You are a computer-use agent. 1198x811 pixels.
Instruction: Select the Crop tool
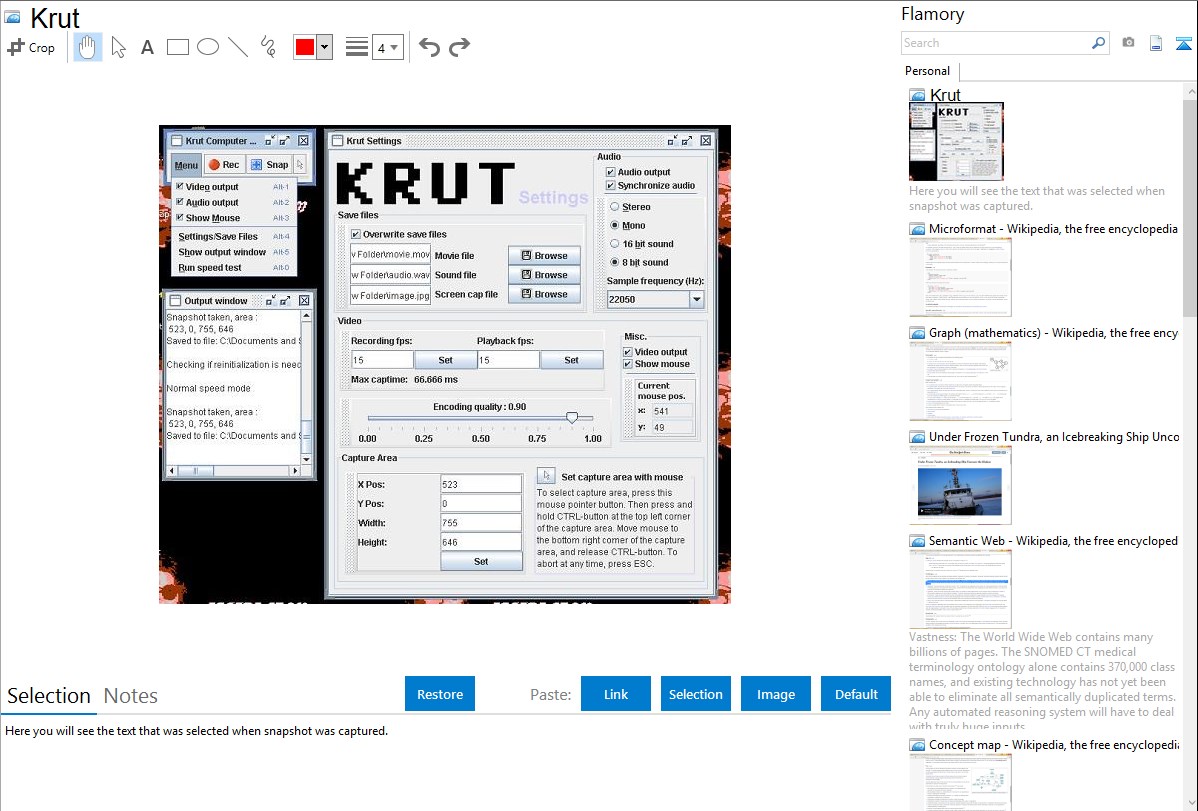(31, 47)
